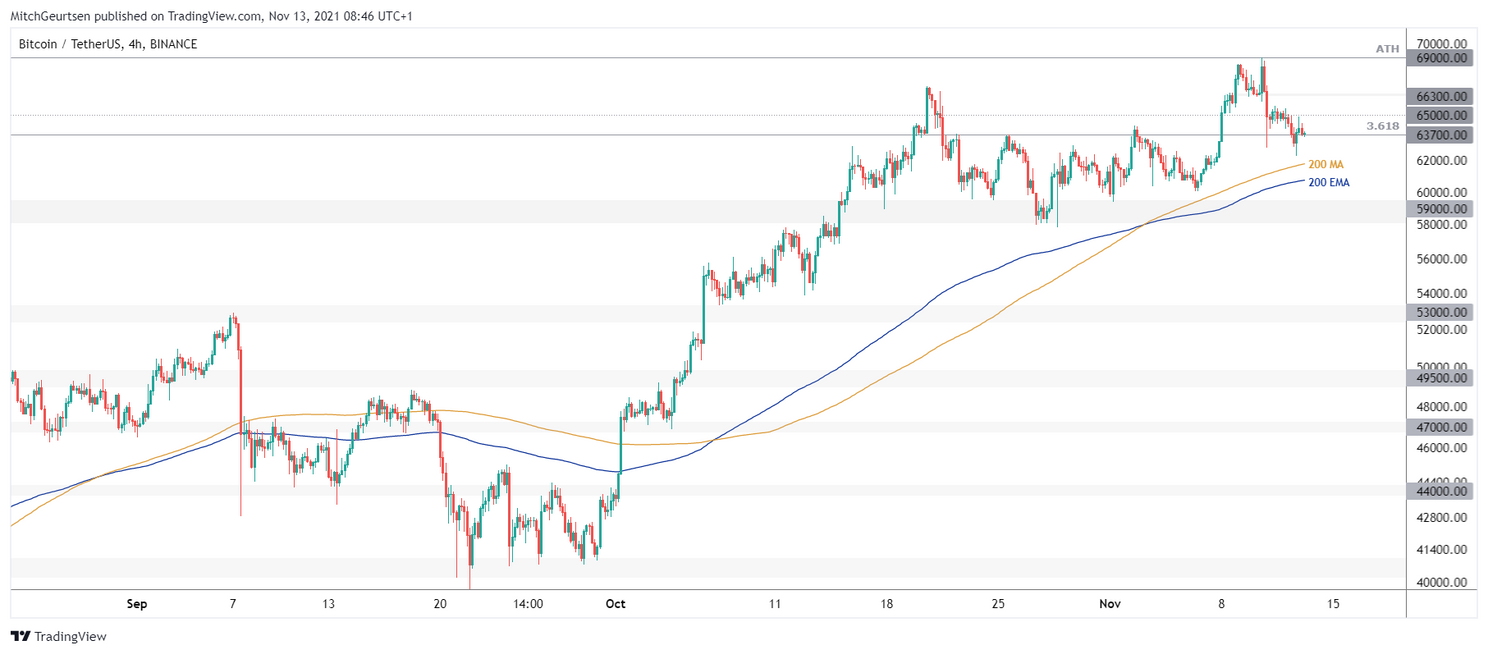1488x654 pixels.
Task: Select the 49500.00 price label
Action: pyautogui.click(x=1441, y=378)
